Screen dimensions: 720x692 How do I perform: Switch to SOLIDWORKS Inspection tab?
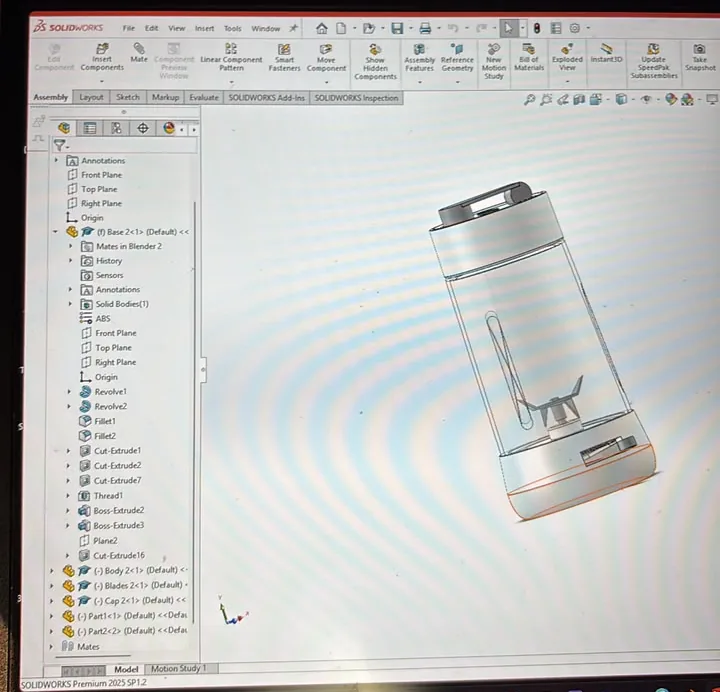pyautogui.click(x=356, y=98)
